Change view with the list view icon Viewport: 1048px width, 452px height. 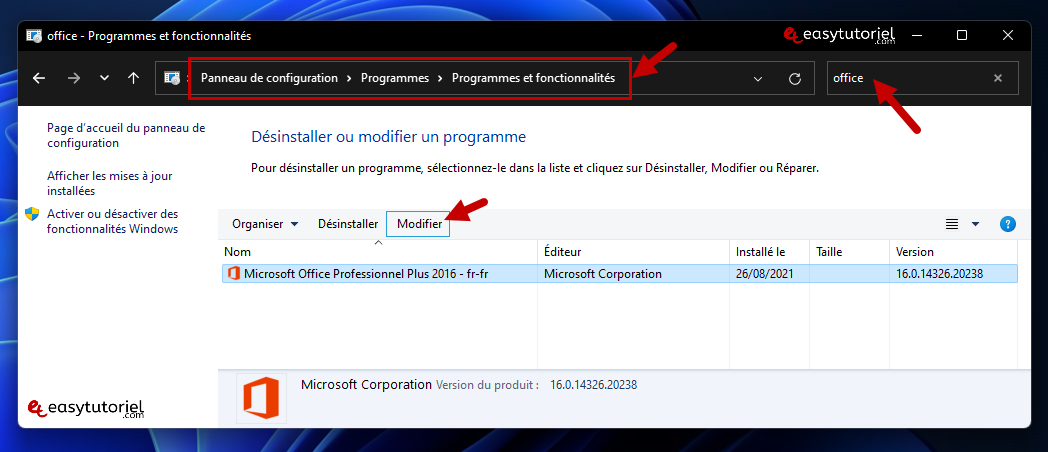[x=952, y=224]
